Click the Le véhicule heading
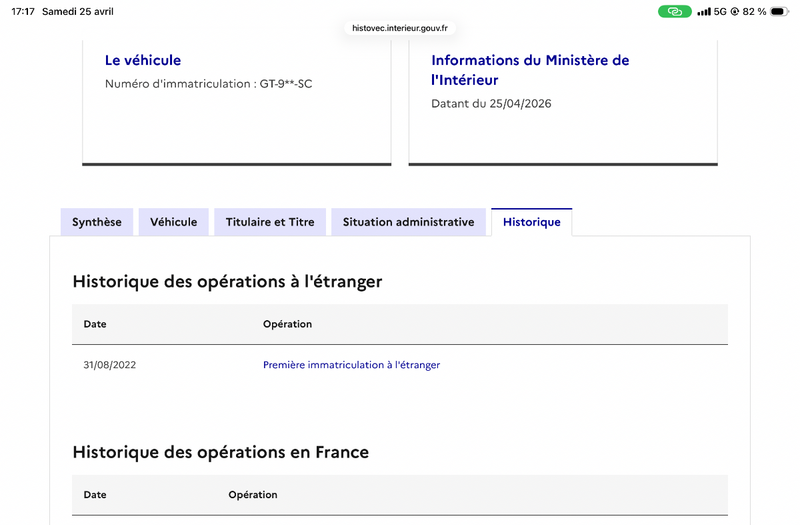Viewport: 800px width, 525px height. pos(143,60)
